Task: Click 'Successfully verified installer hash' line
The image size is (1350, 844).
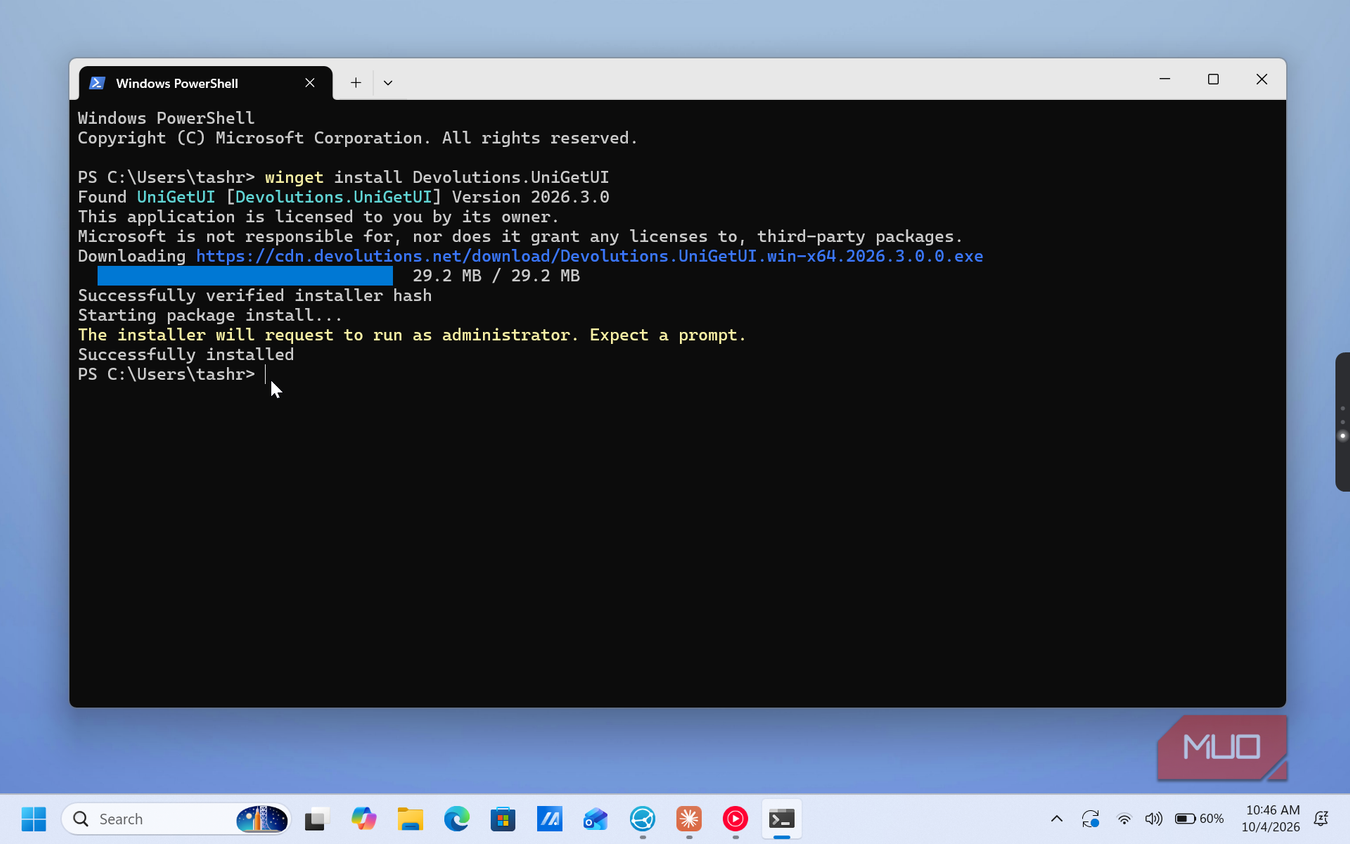Action: tap(255, 295)
